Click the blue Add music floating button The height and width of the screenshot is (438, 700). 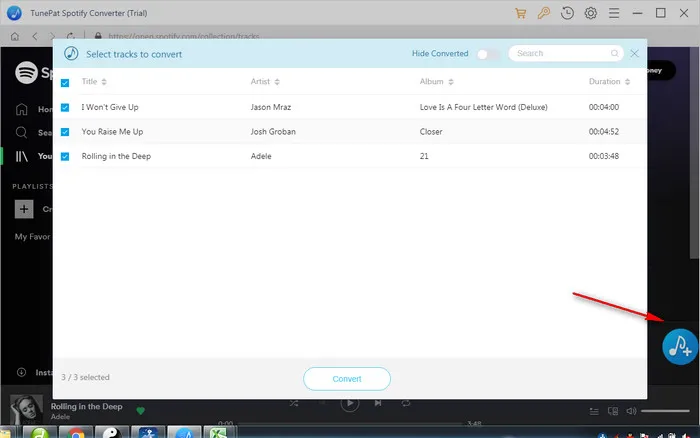coord(679,346)
